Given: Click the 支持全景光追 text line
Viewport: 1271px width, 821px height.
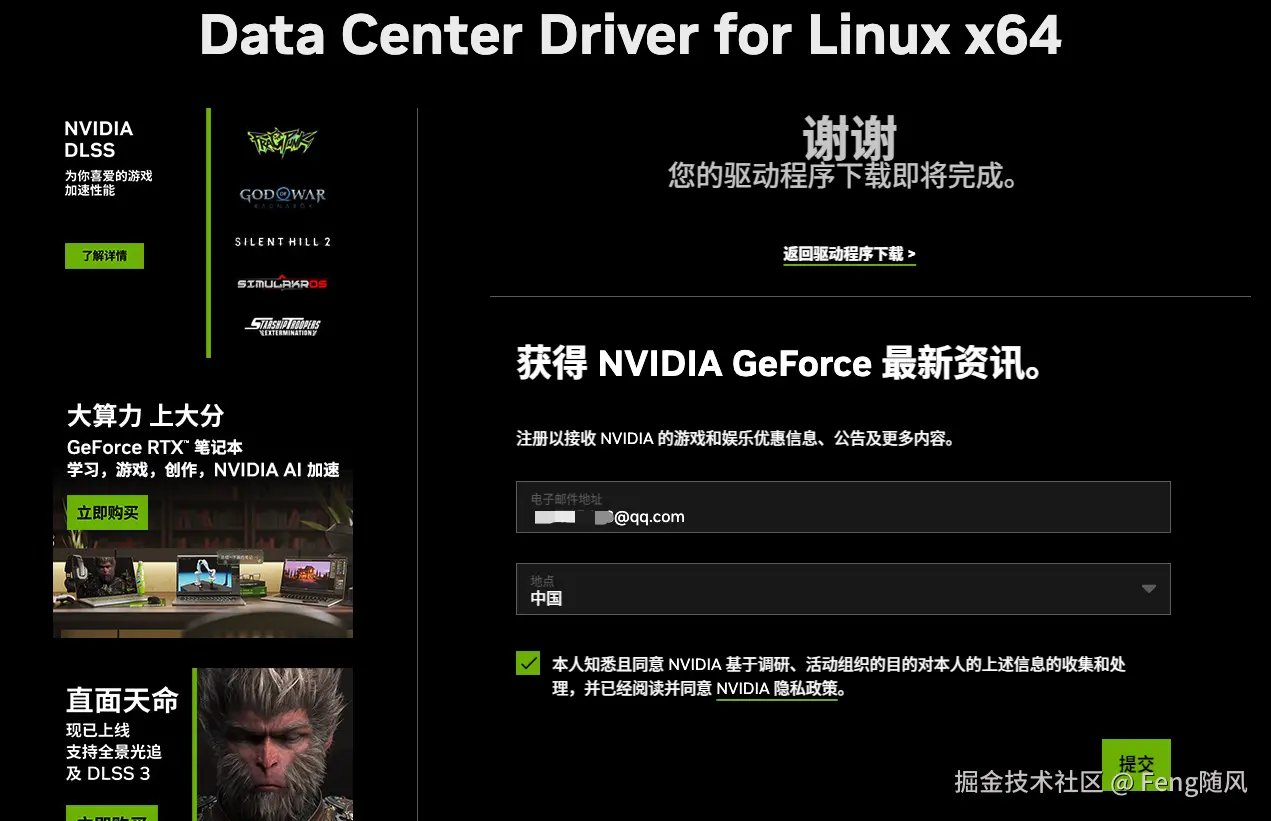Looking at the screenshot, I should click(x=114, y=752).
